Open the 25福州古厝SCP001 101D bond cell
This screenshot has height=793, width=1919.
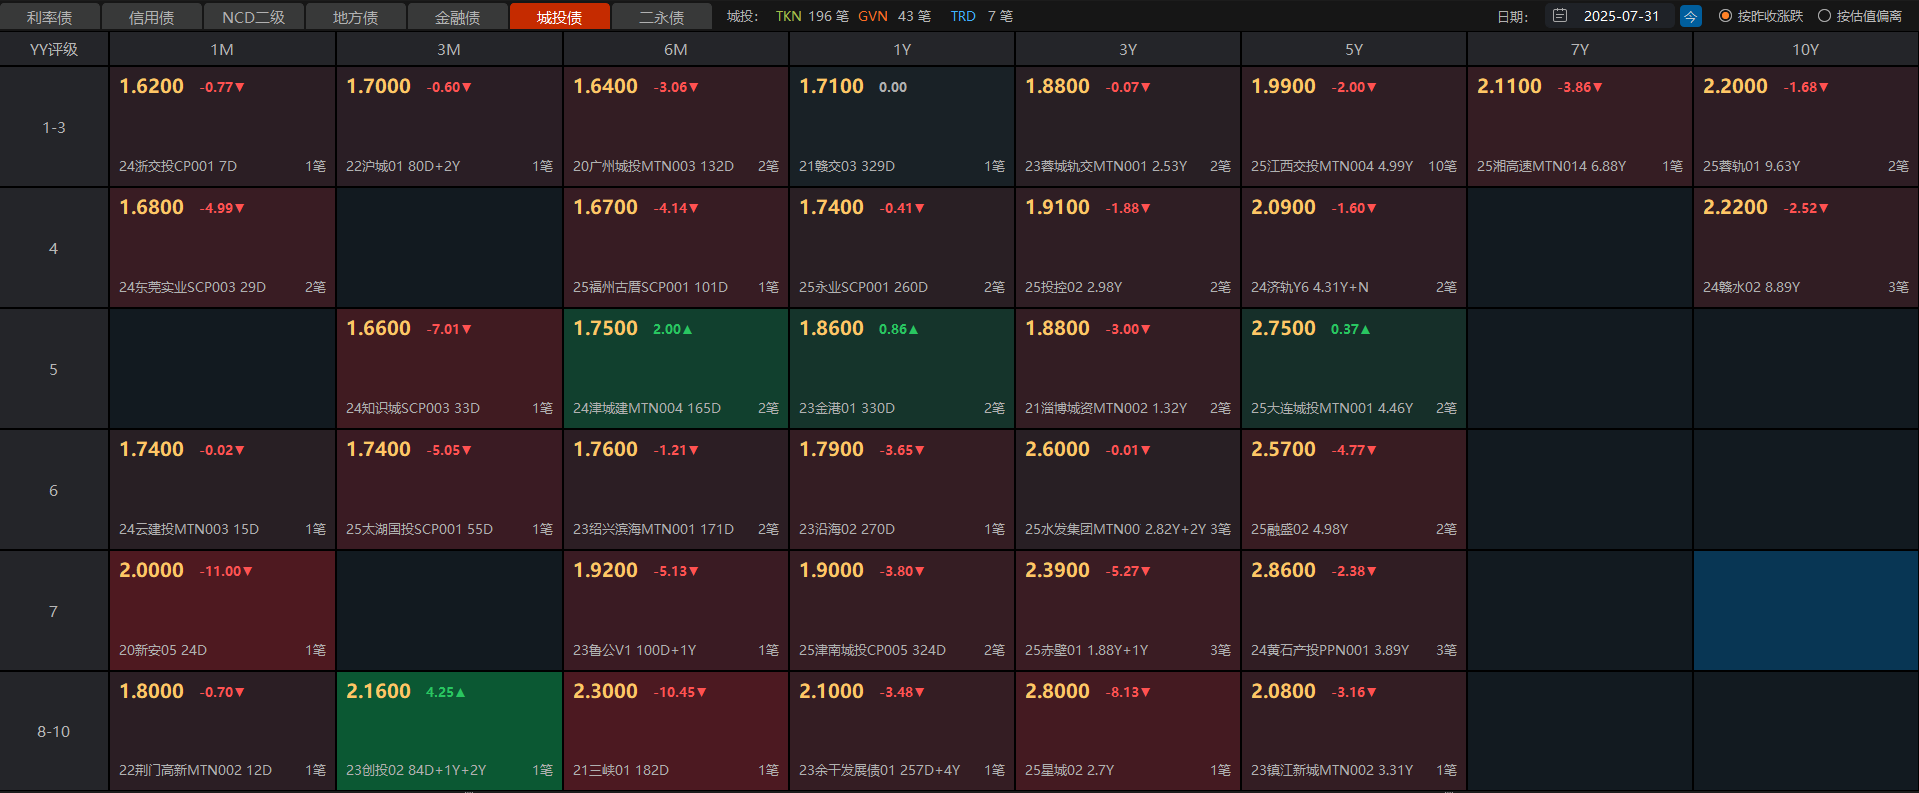pyautogui.click(x=676, y=248)
